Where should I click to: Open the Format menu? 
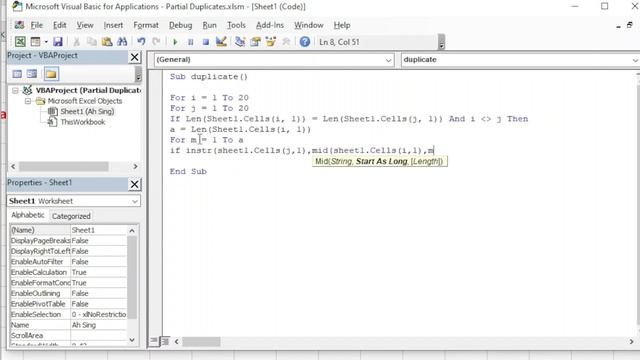[146, 25]
